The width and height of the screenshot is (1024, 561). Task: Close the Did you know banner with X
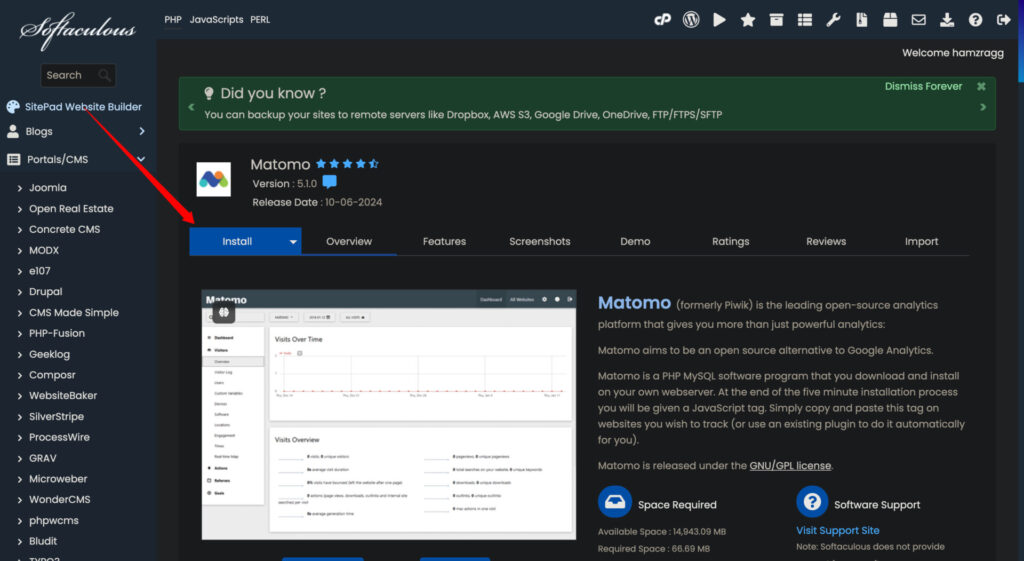pos(981,87)
